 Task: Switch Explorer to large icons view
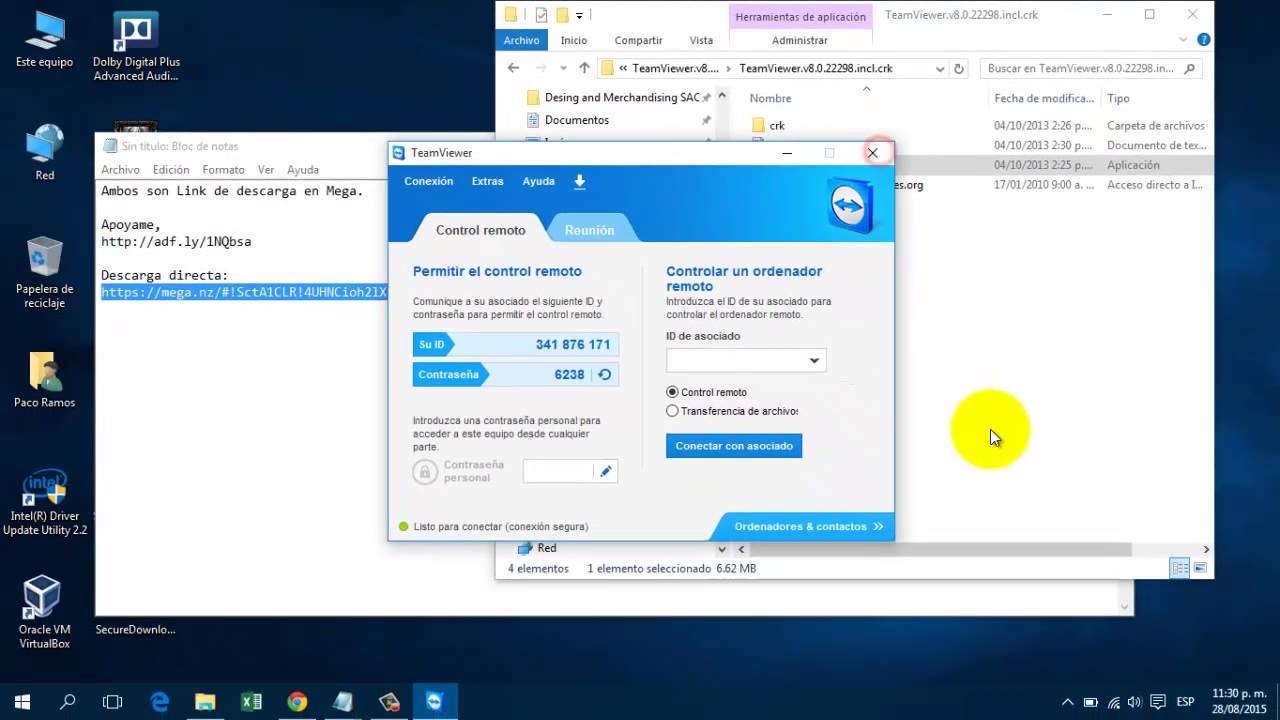tap(1200, 568)
